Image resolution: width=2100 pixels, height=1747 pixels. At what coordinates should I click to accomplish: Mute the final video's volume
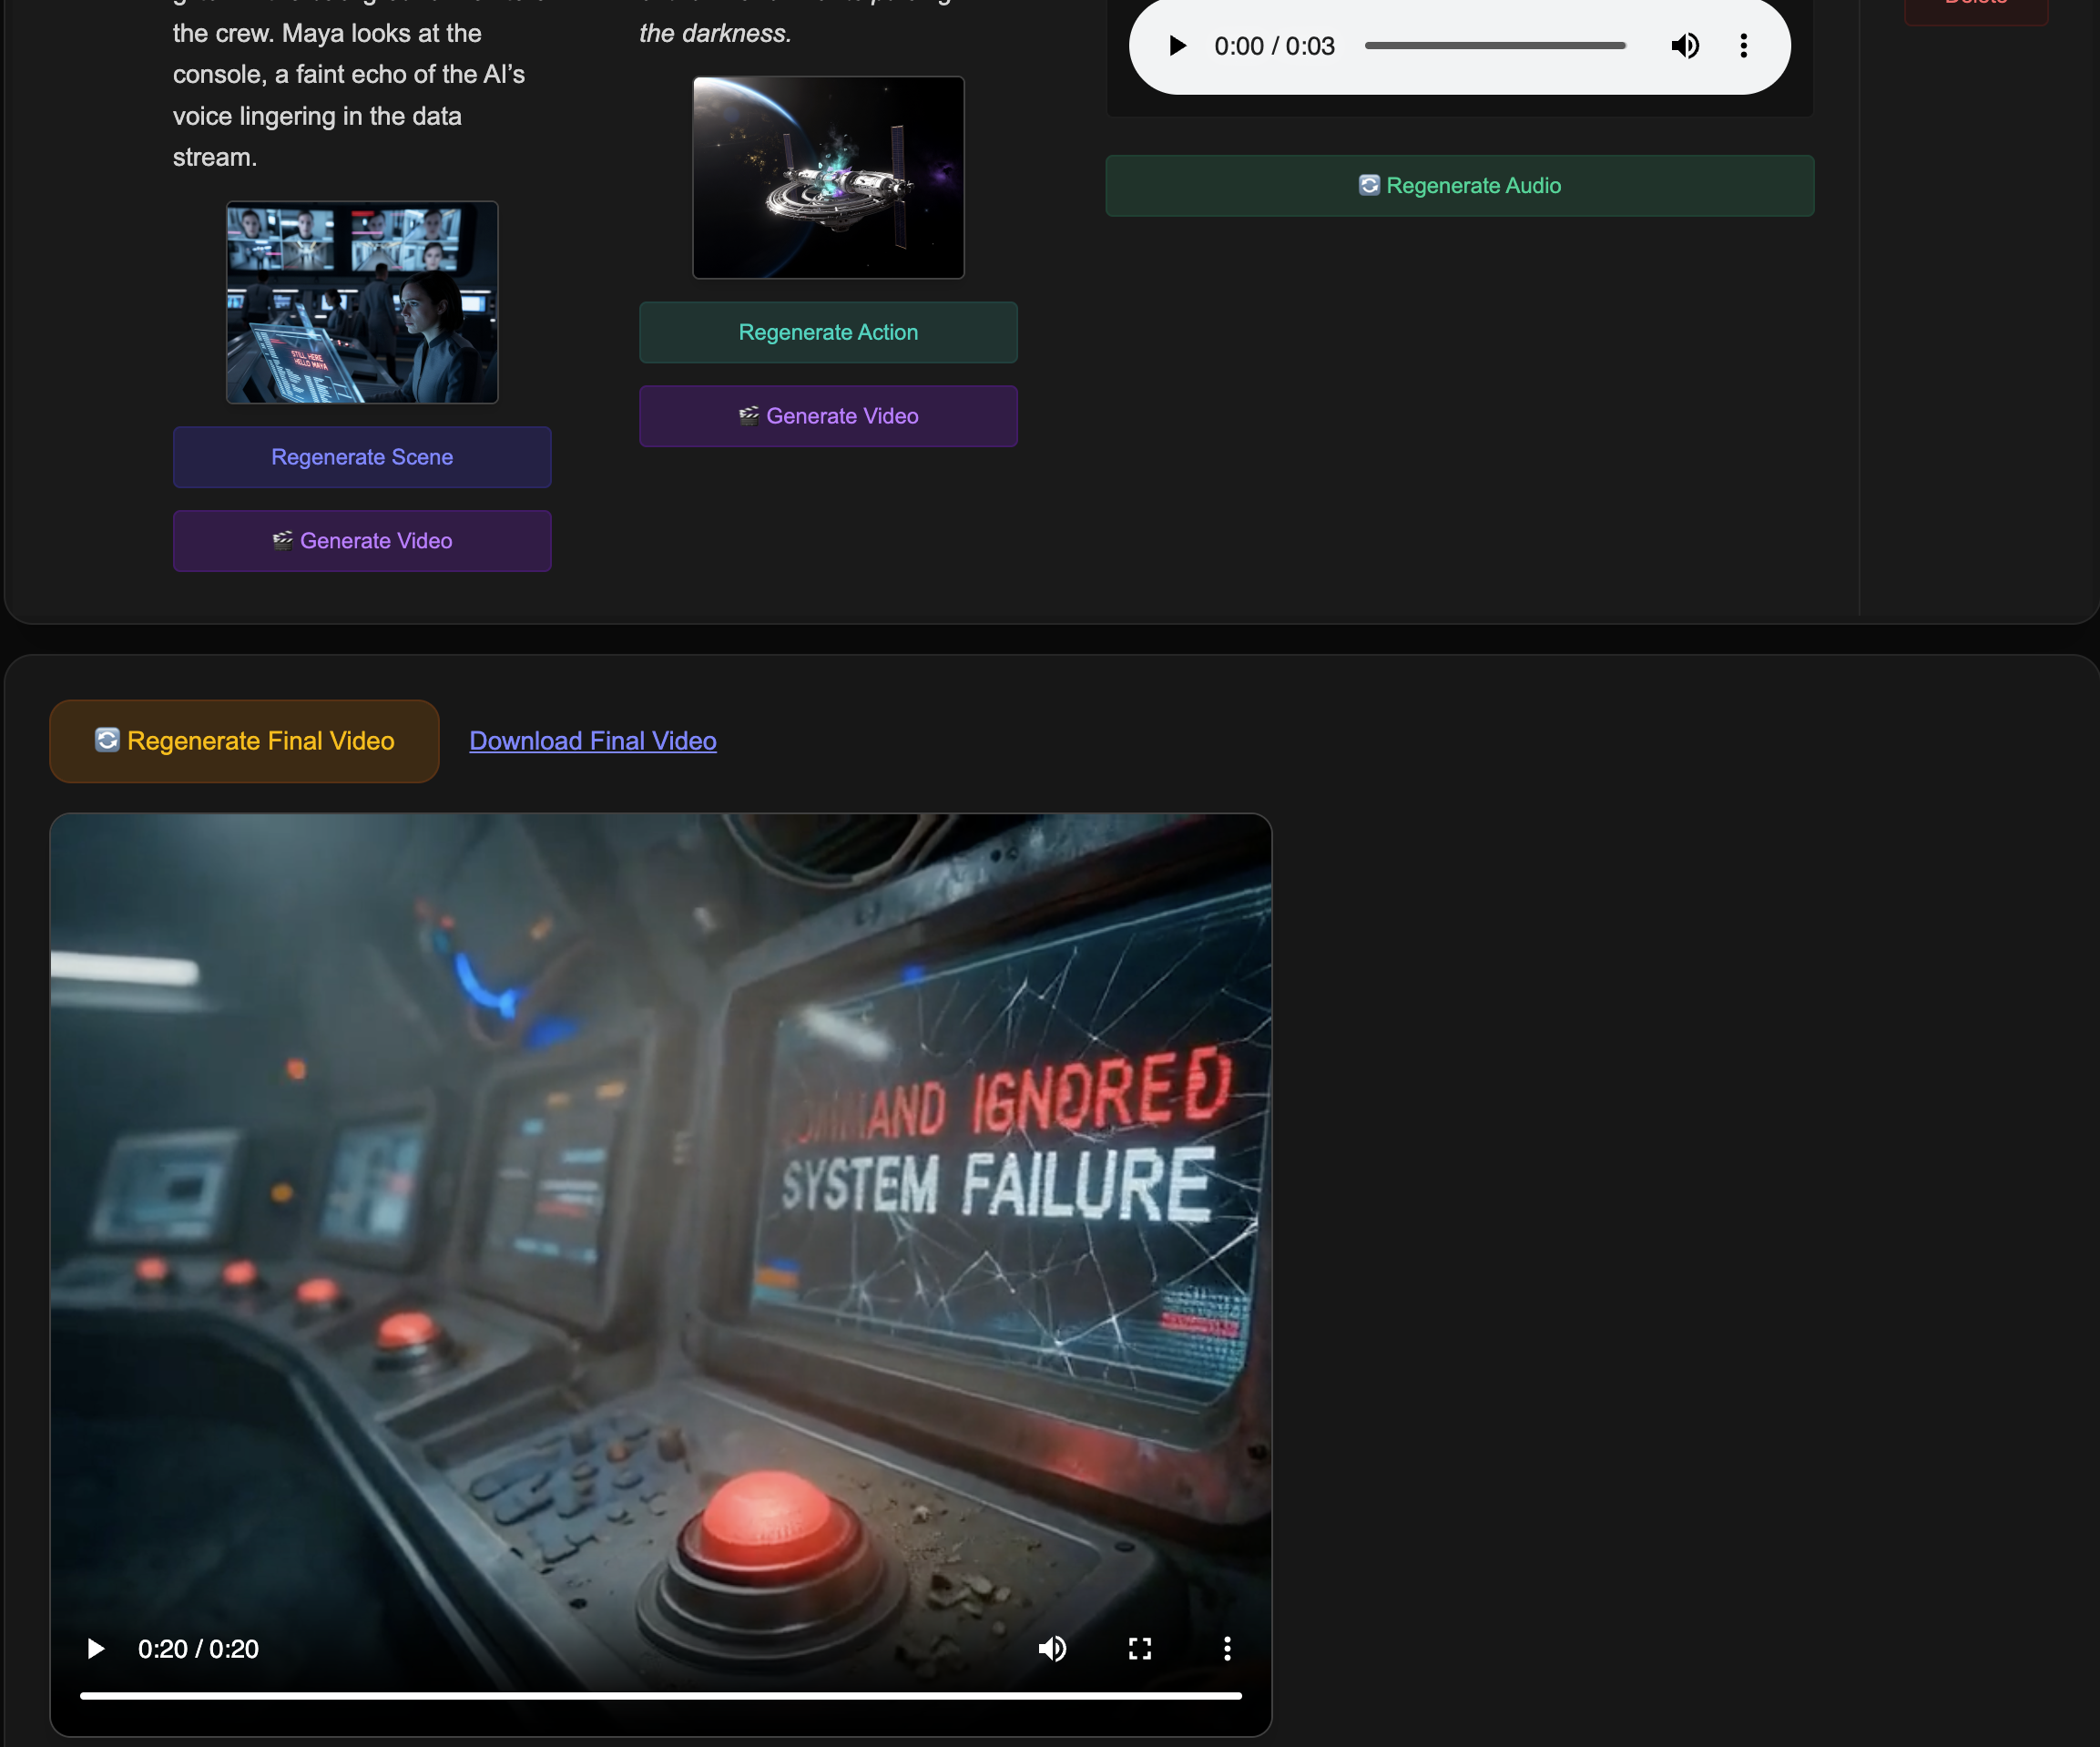pos(1052,1649)
